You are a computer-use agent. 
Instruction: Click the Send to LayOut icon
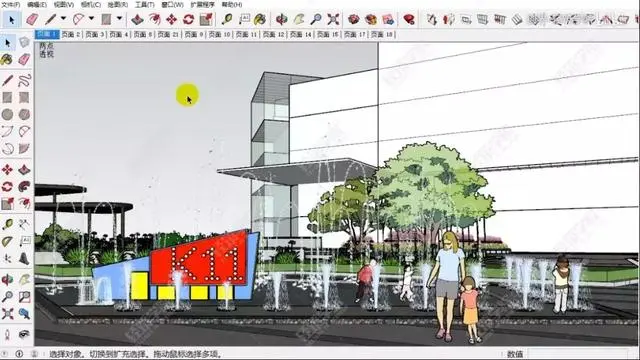[x=388, y=19]
